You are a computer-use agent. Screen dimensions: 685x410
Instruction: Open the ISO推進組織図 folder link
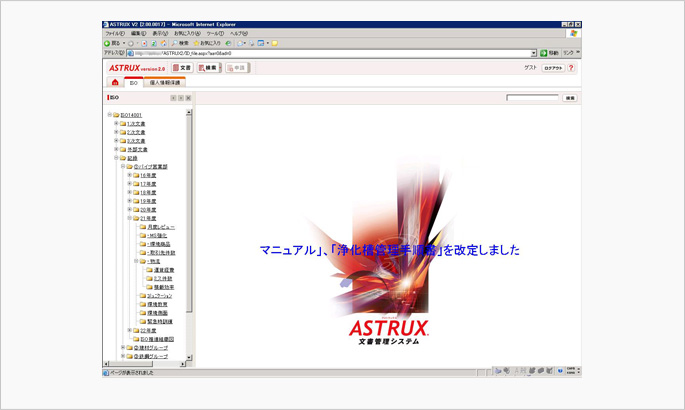tap(157, 339)
